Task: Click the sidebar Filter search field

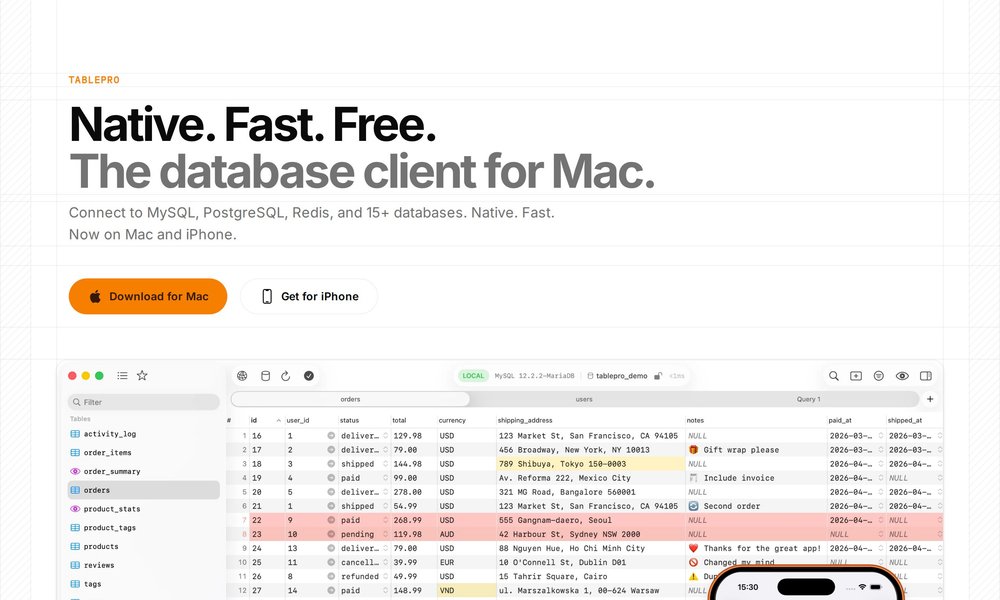Action: [x=143, y=402]
